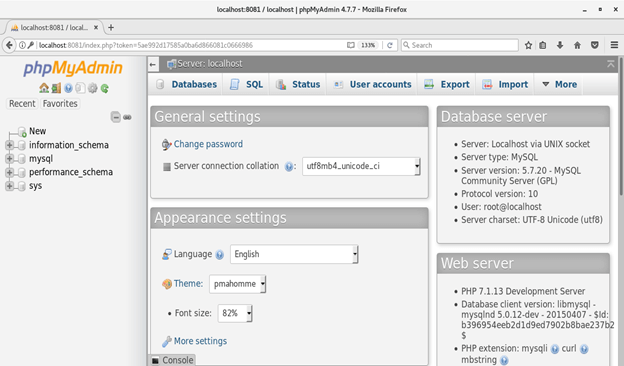Open Server connection collation dropdown
Viewport: 624px width, 366px height.
tap(361, 167)
